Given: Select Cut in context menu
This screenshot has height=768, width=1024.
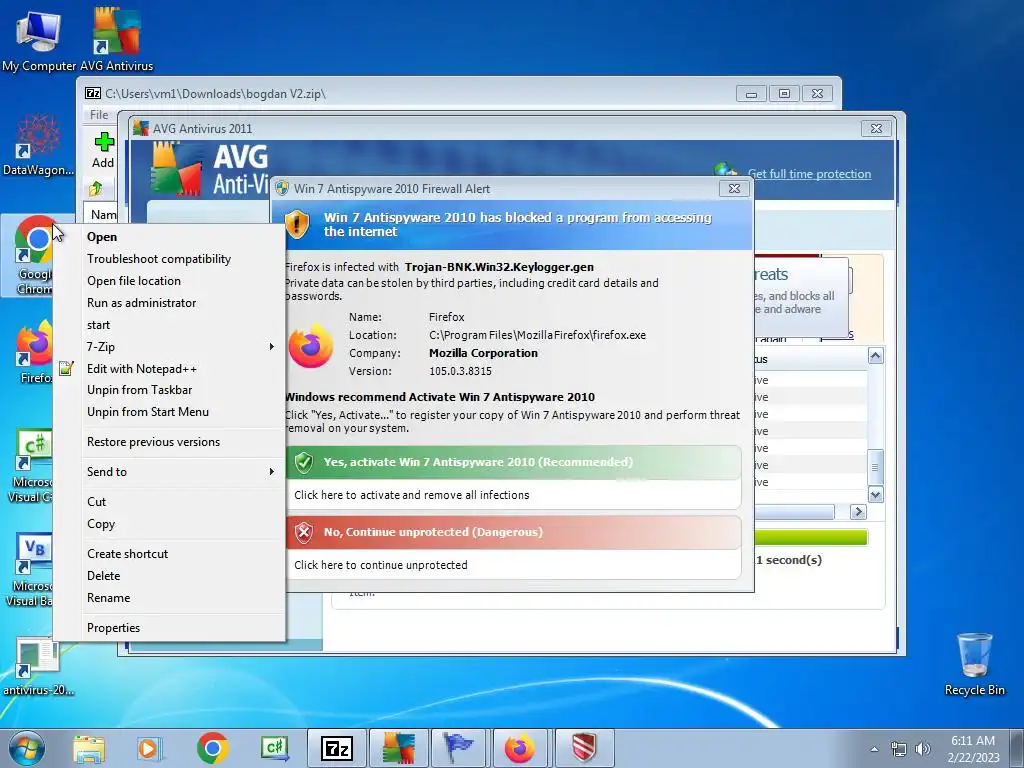Looking at the screenshot, I should pos(168,502).
